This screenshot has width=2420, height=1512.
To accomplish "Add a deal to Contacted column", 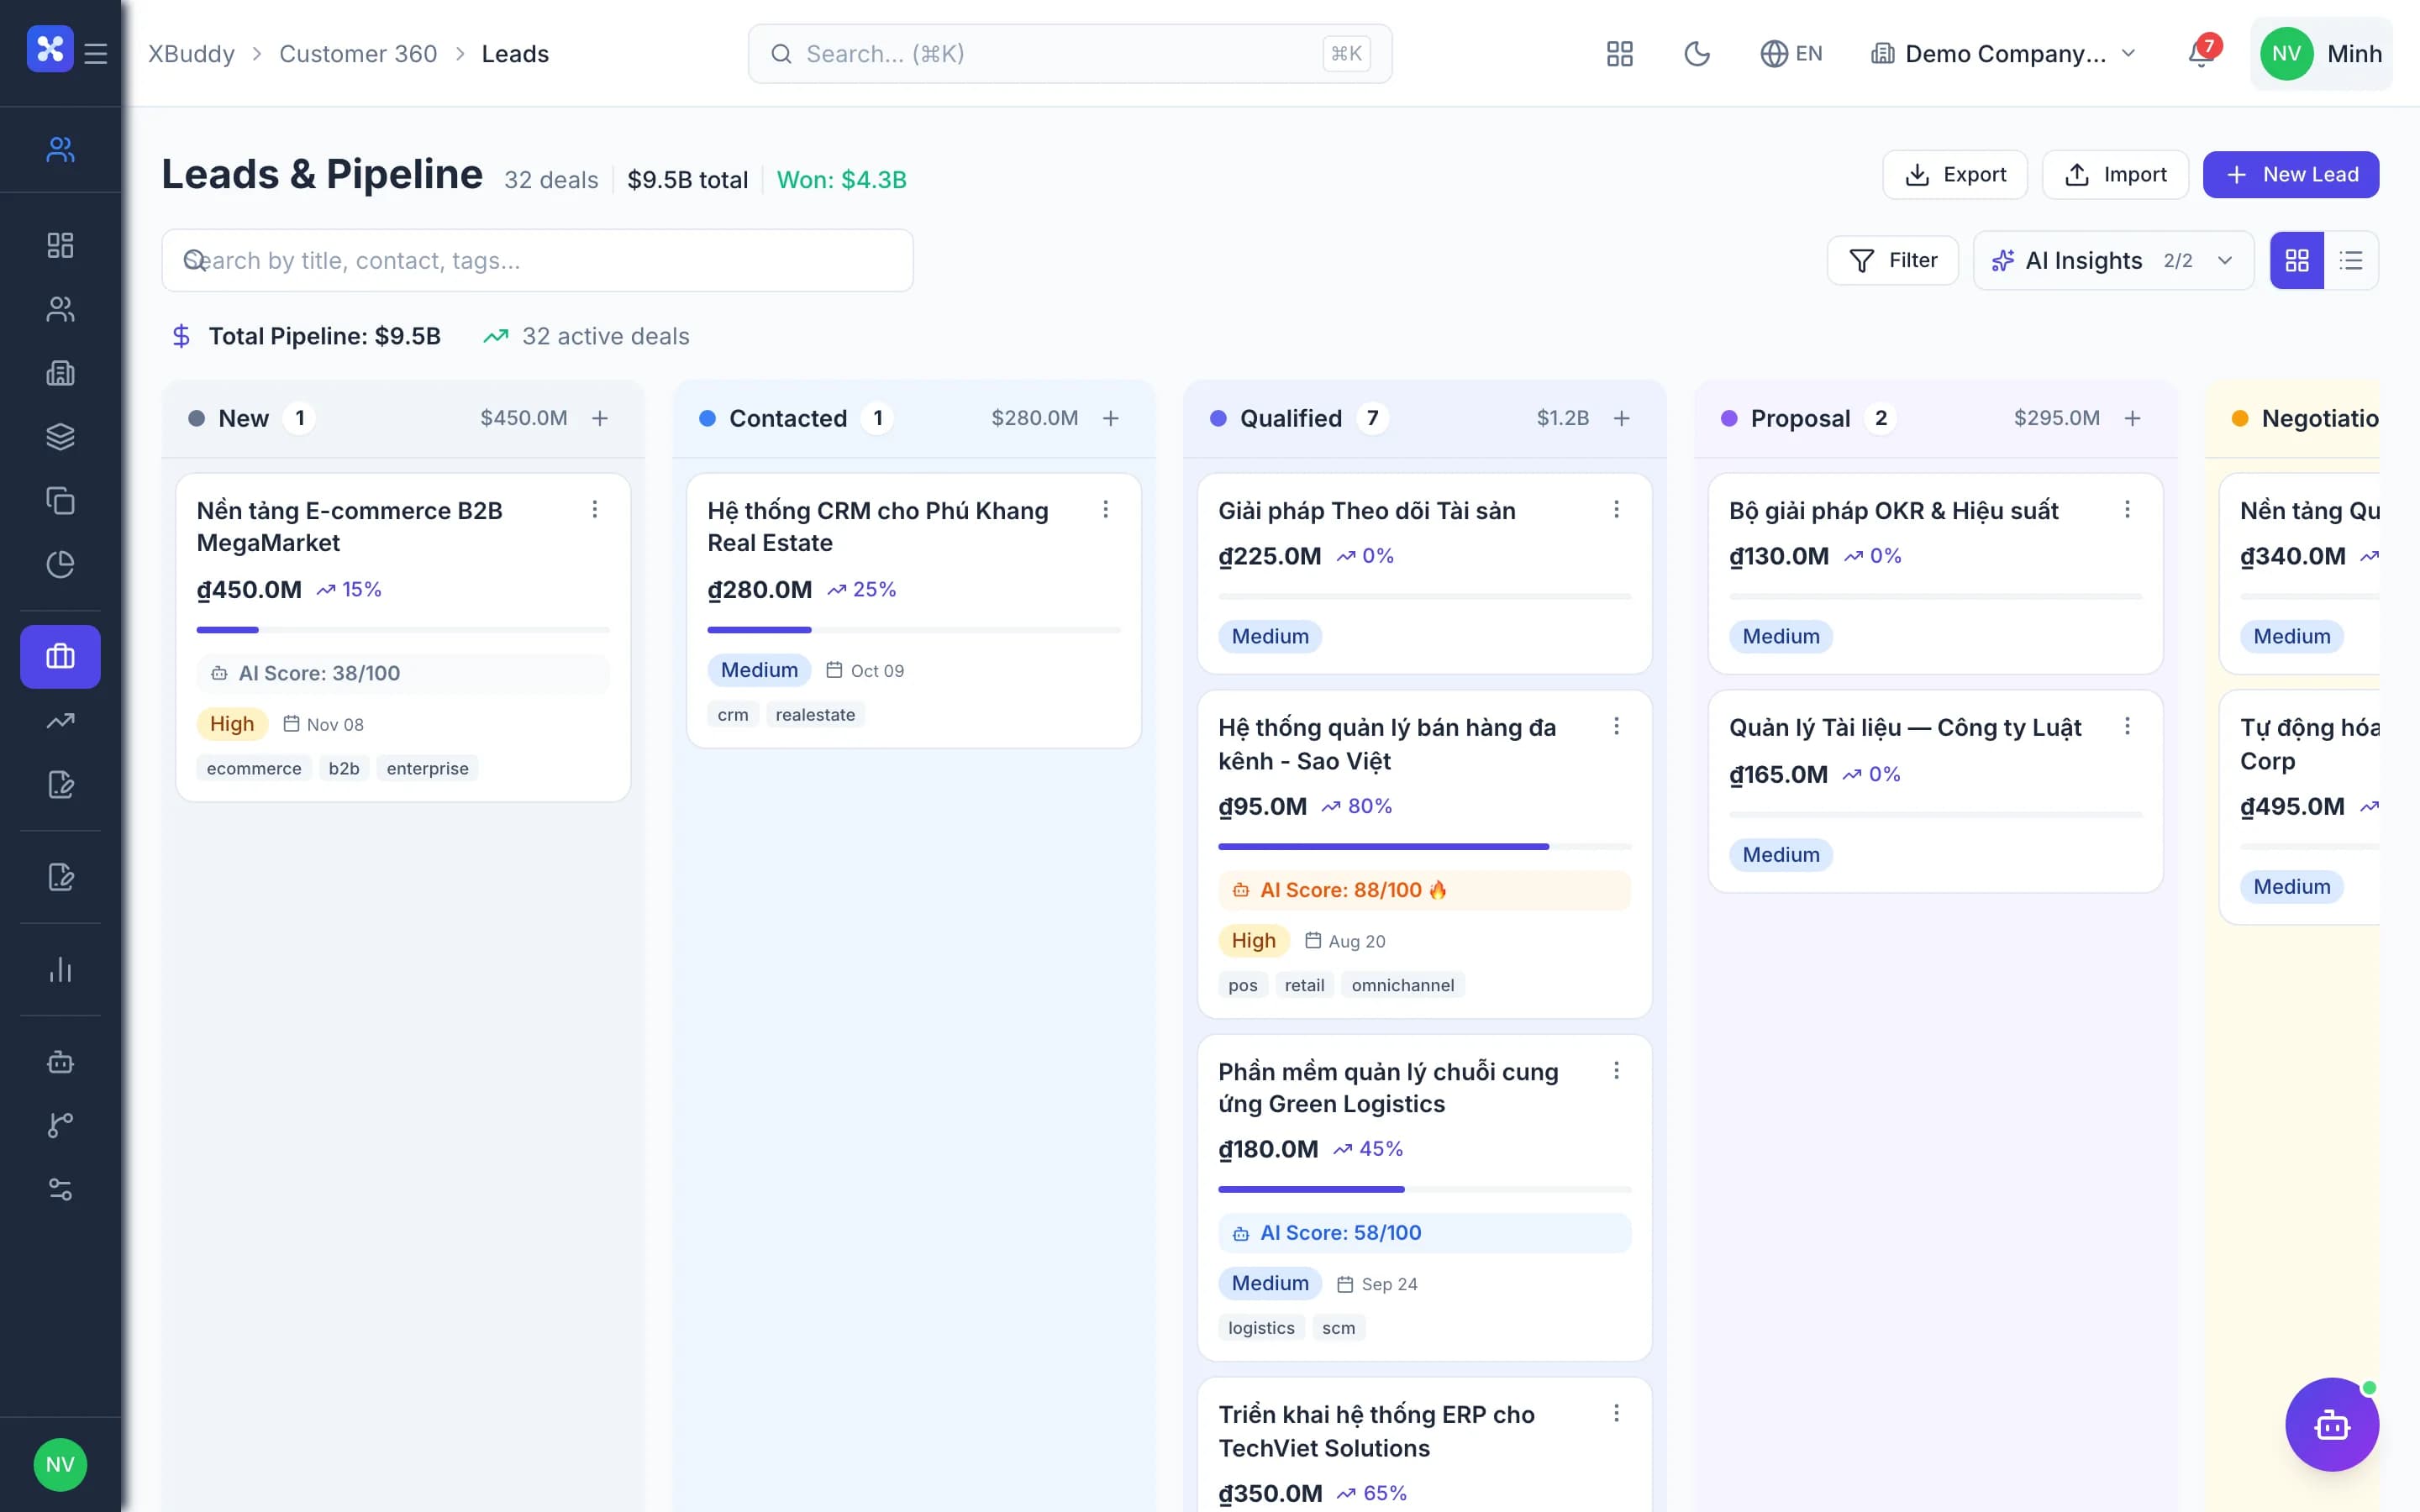I will click(1110, 418).
